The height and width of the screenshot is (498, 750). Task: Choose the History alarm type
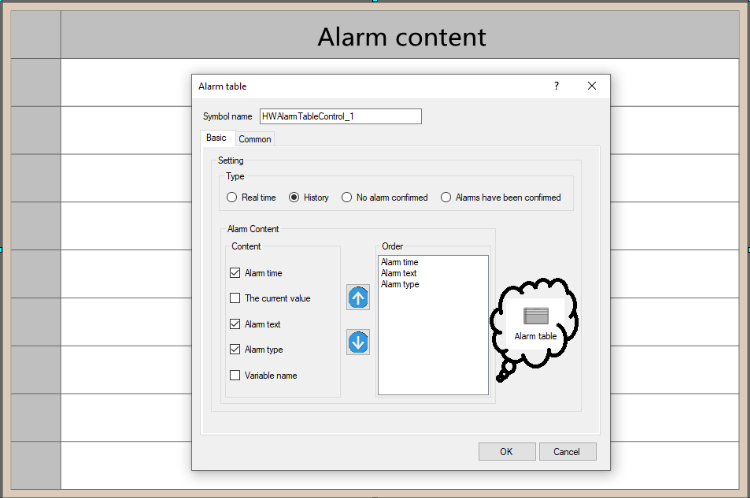295,198
